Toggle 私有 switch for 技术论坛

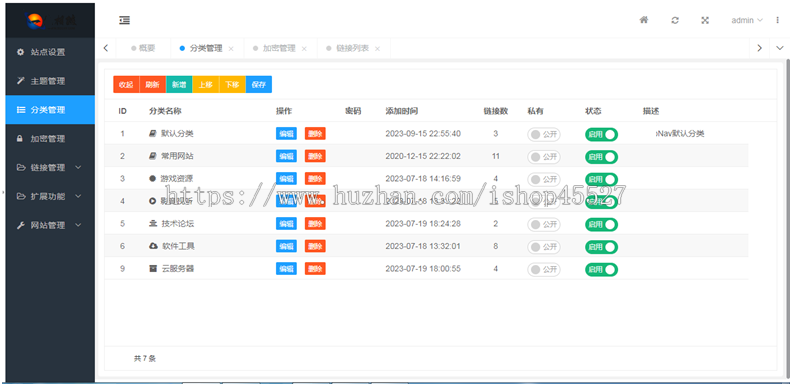[x=543, y=224]
